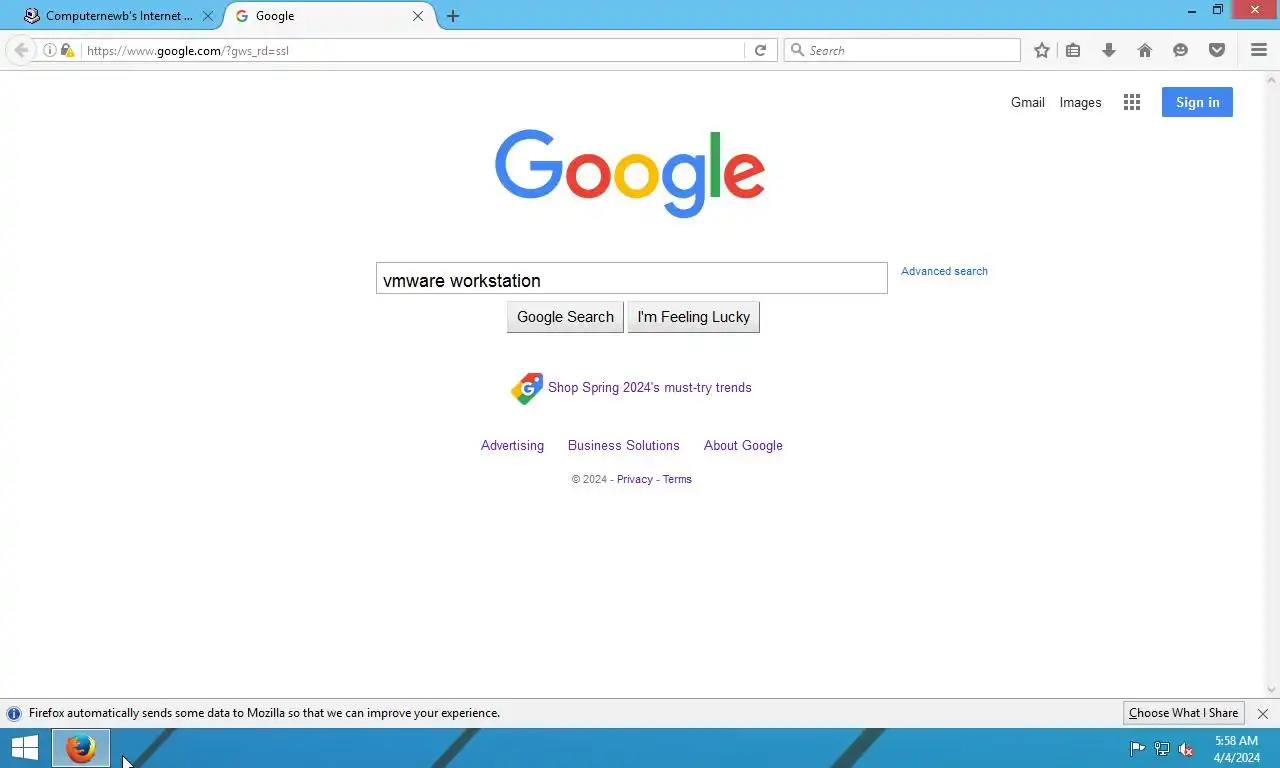
Task: Open About Google link
Action: [x=743, y=446]
